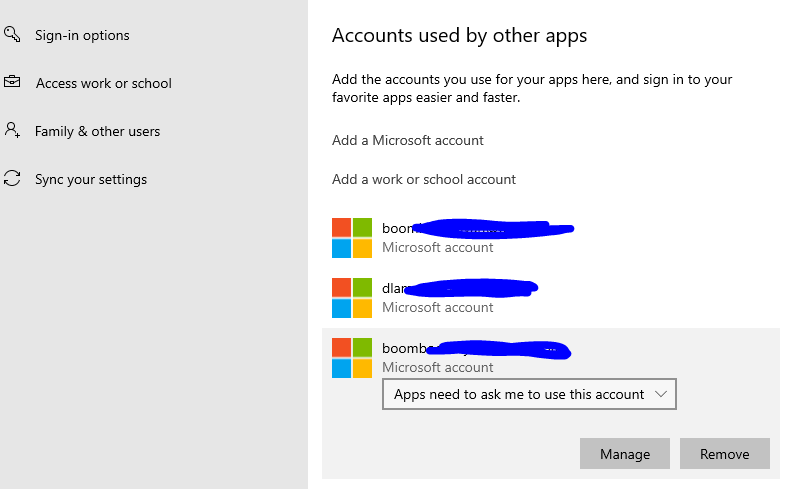
Task: Select the boomb... account name text
Action: coord(476,349)
